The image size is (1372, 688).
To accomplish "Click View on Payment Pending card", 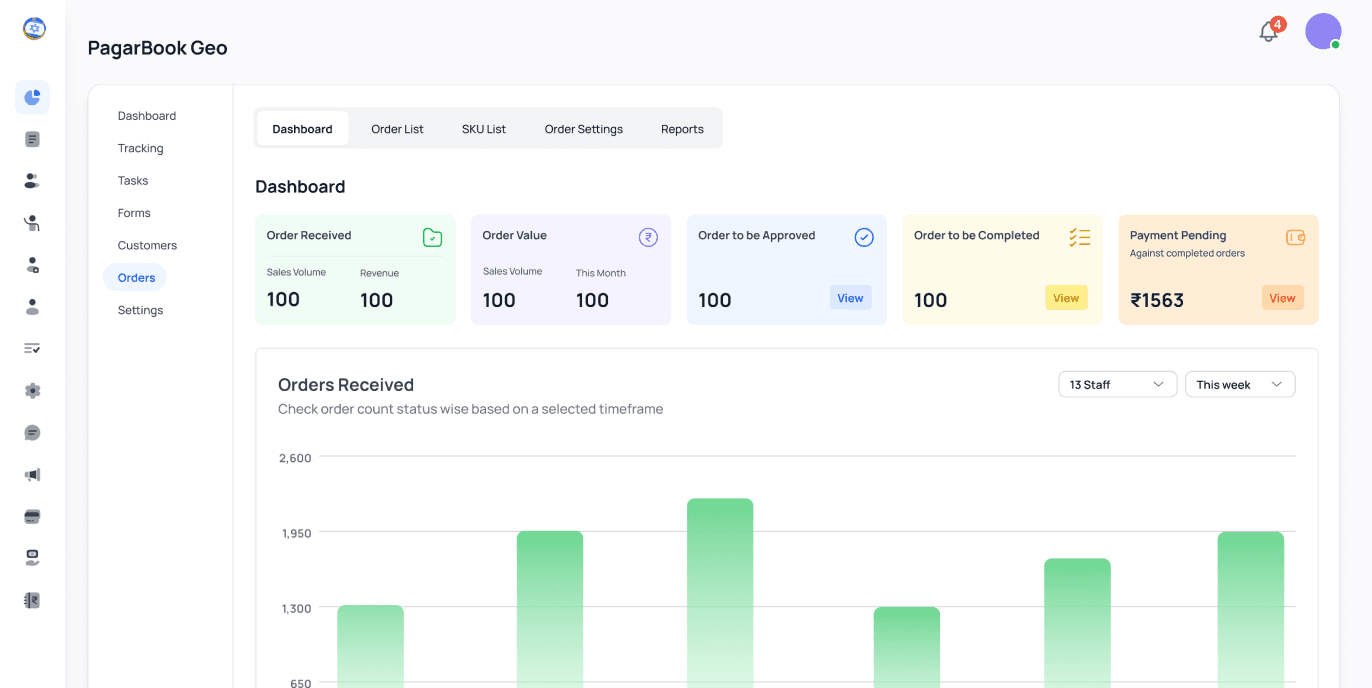I will pos(1282,298).
